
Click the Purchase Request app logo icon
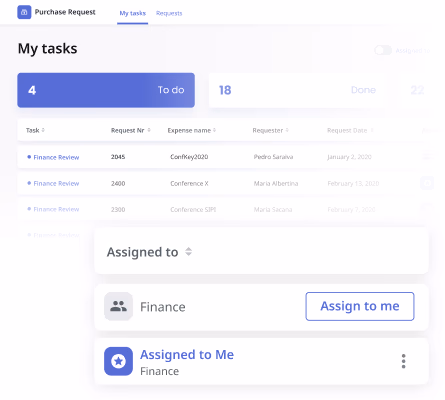(24, 12)
